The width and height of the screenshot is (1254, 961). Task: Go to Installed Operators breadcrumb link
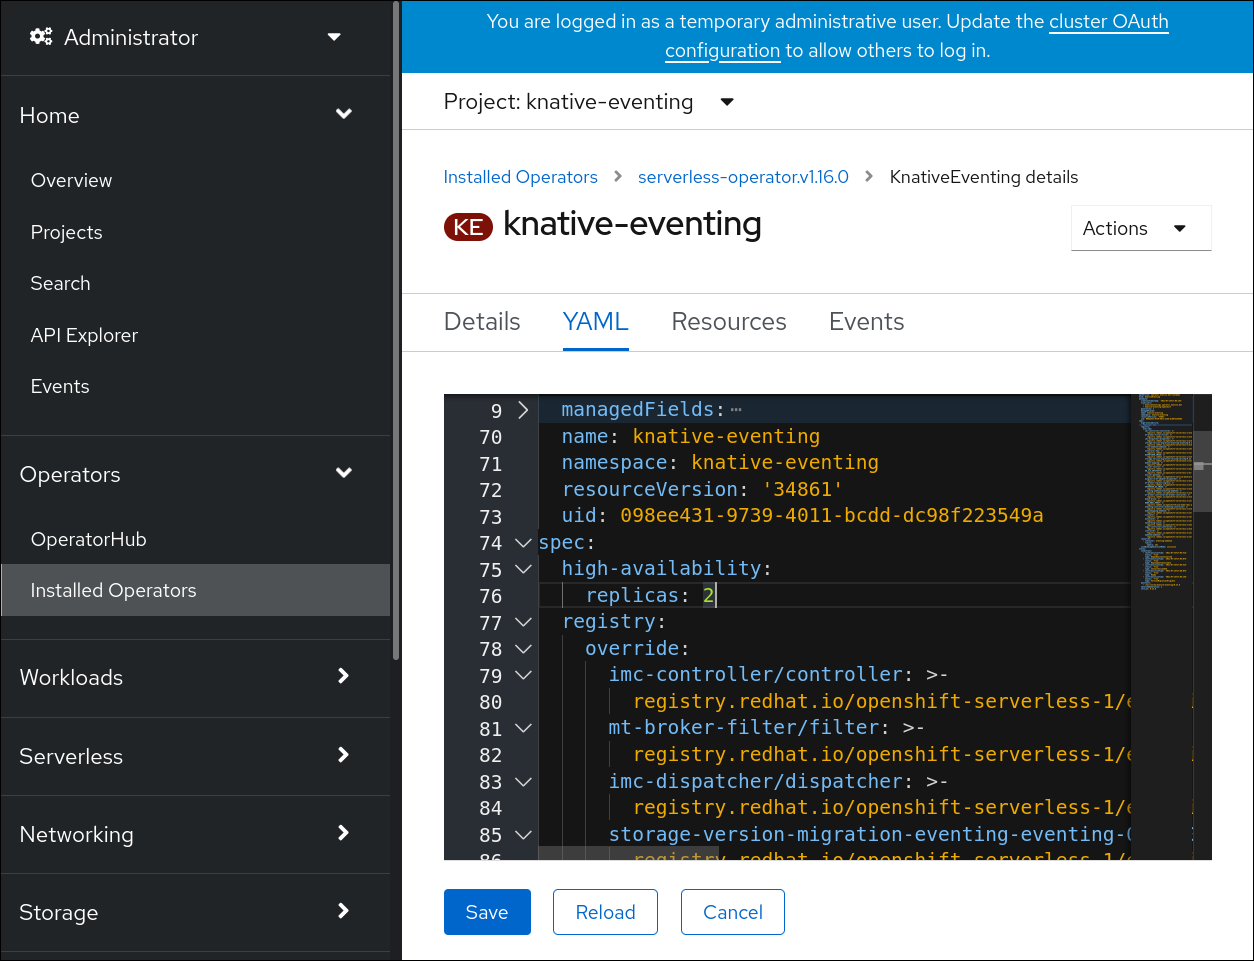[x=520, y=177]
